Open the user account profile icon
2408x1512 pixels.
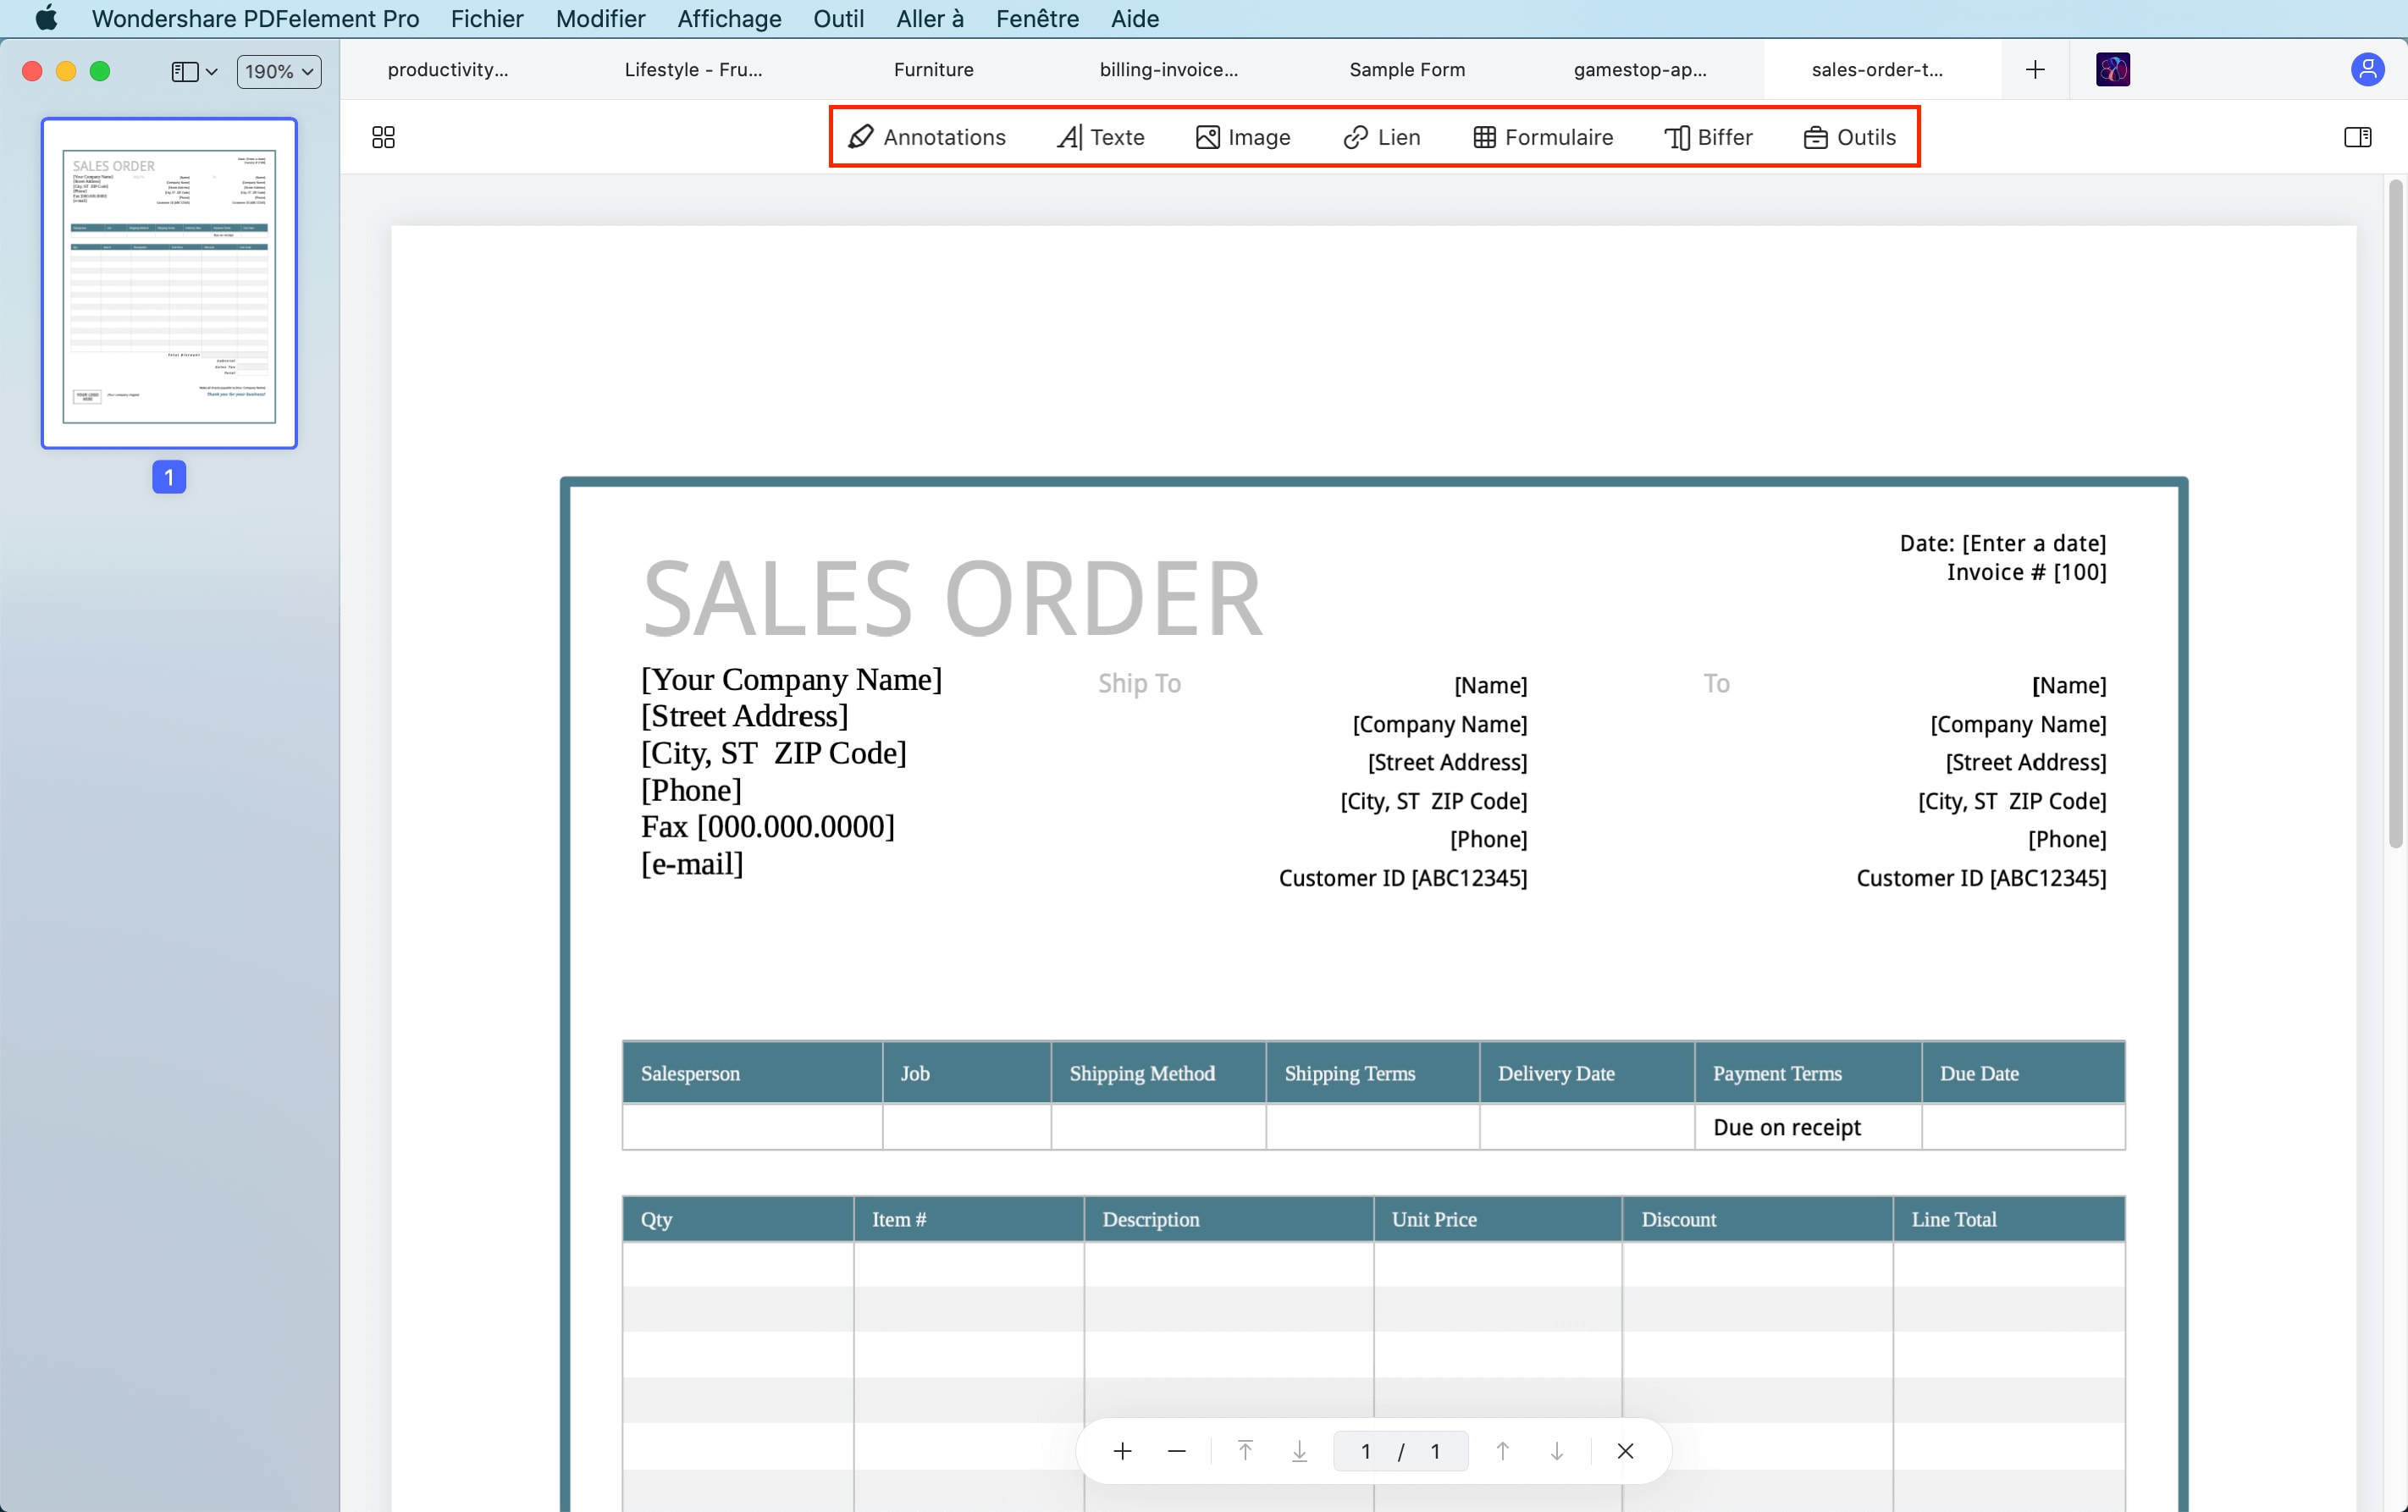[x=2367, y=69]
